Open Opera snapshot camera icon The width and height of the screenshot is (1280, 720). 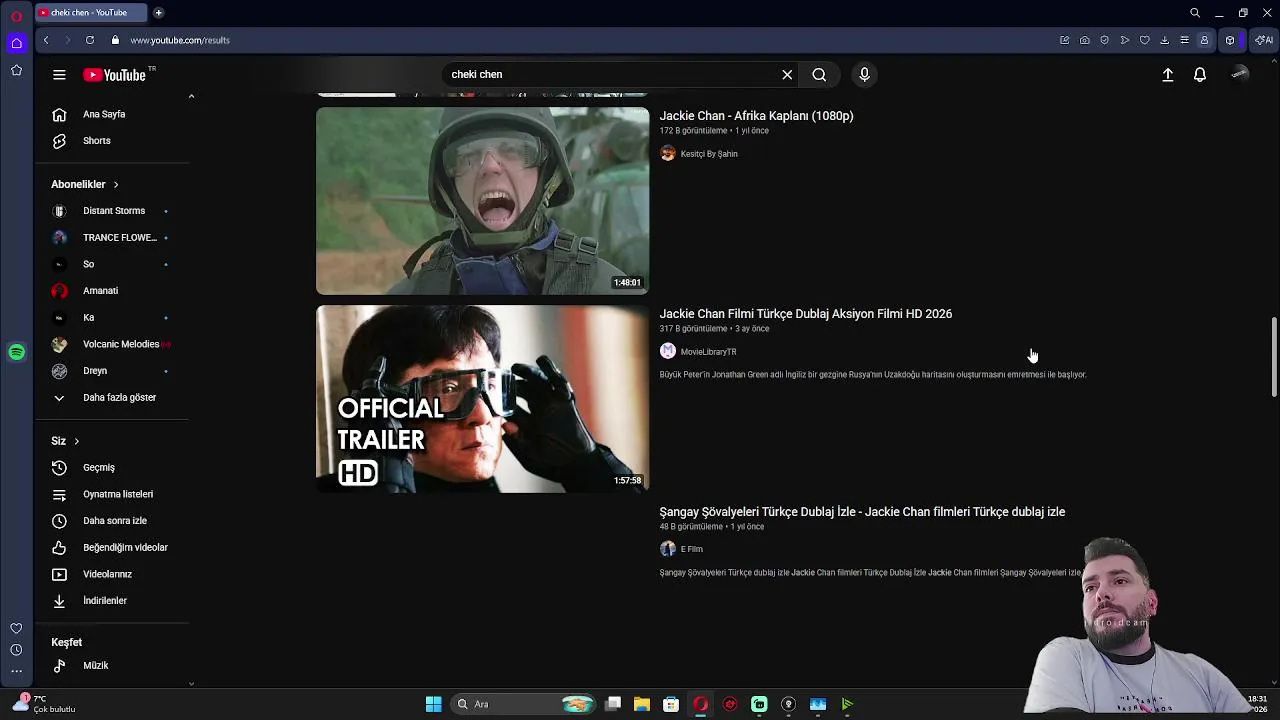[1084, 40]
